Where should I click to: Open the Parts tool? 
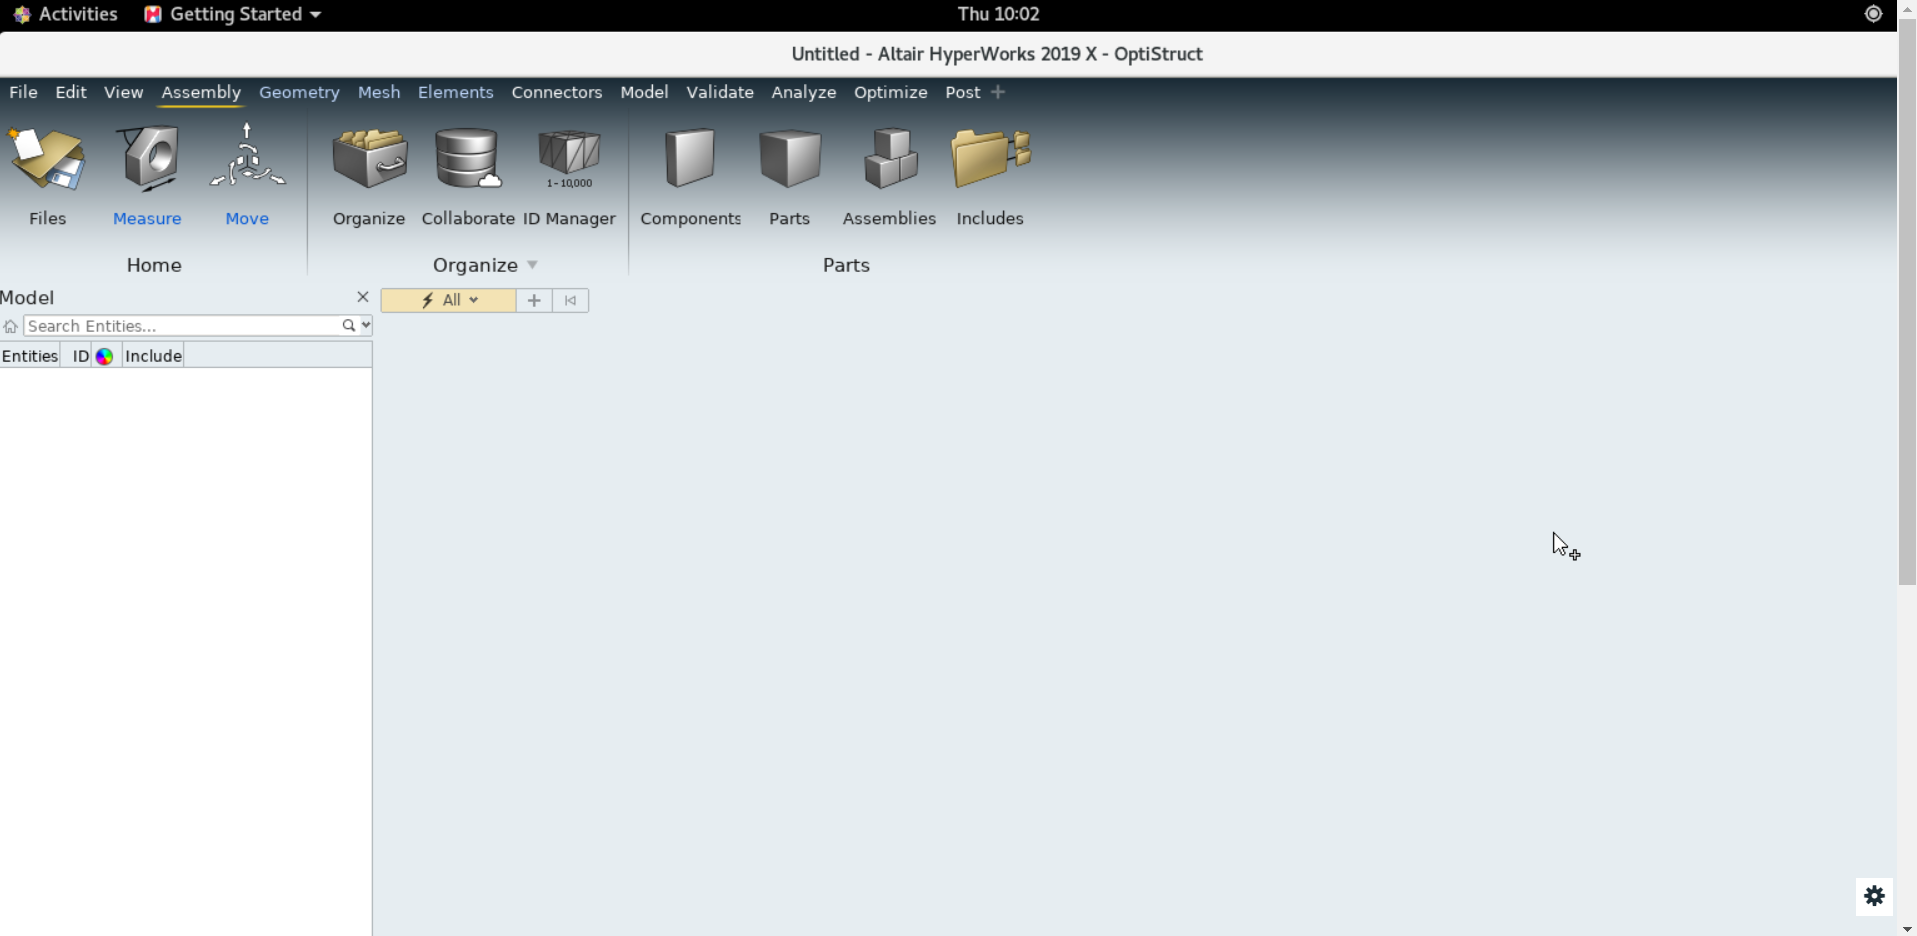click(x=789, y=158)
